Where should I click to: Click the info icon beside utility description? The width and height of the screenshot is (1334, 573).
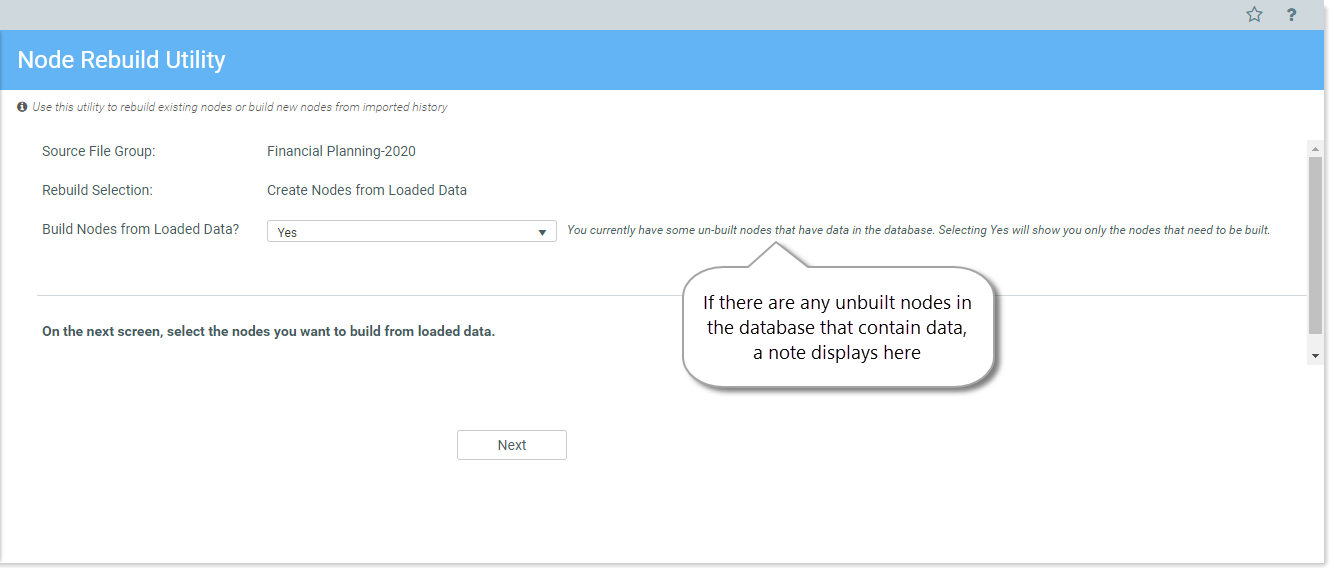(22, 107)
